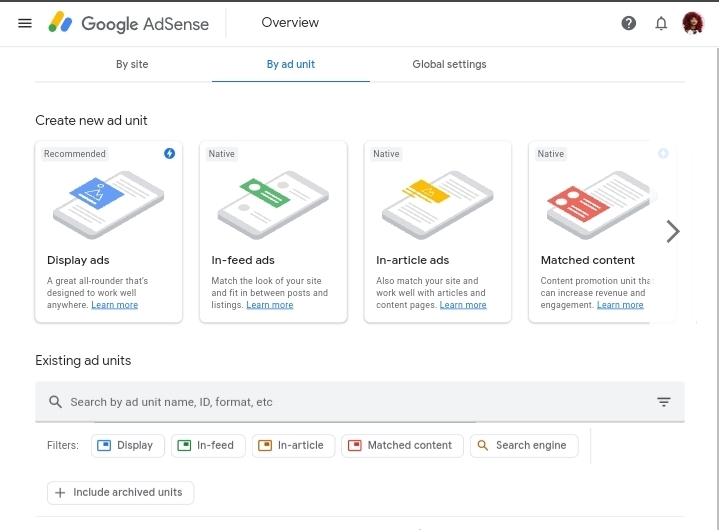
Task: Open Learn more link for Display ads
Action: (x=115, y=305)
